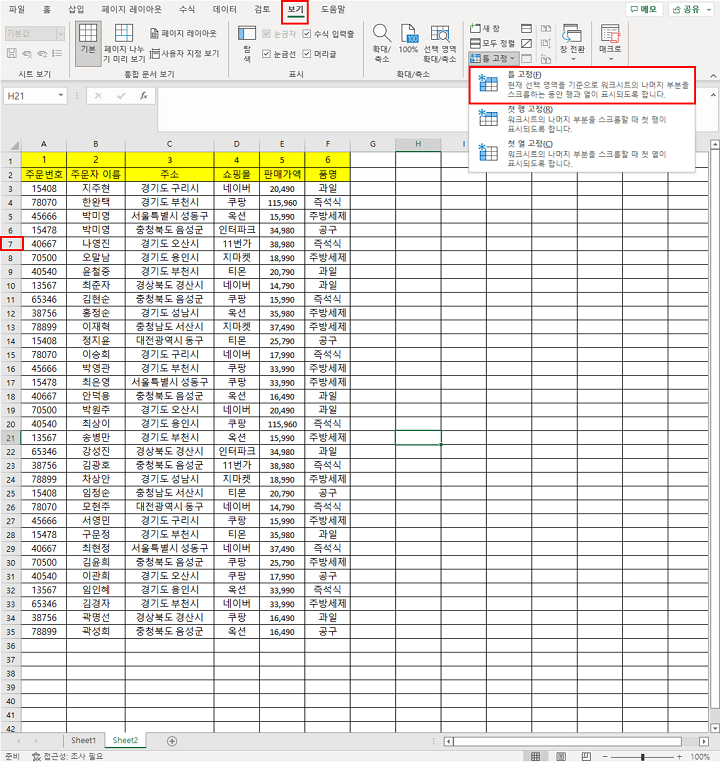Click 모두 정렬 arrange all
This screenshot has width=720, height=762.
pyautogui.click(x=492, y=43)
